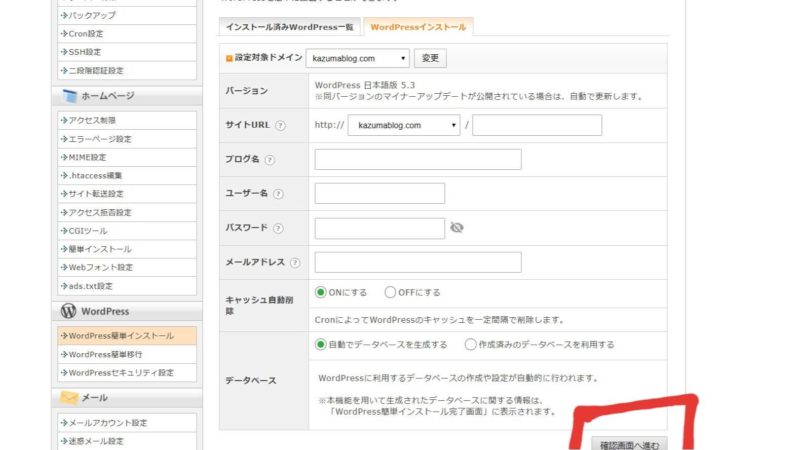Open WordPress簡単移行 in the sidebar

coord(127,354)
